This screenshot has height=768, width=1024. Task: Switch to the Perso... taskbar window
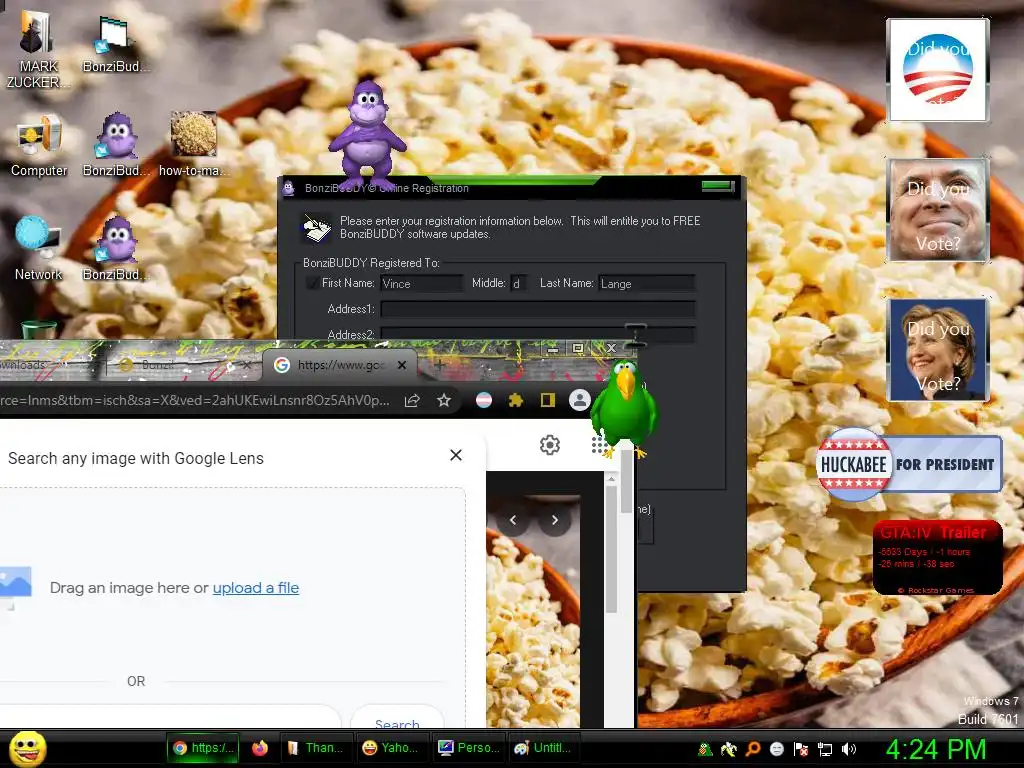coord(468,748)
